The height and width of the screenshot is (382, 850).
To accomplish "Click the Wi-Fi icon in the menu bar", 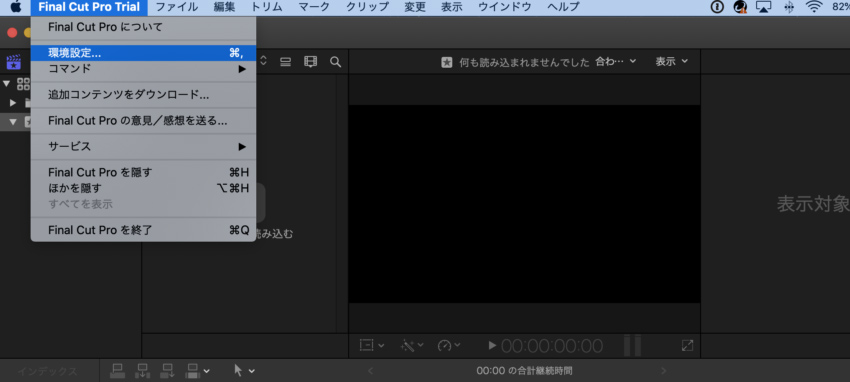I will (814, 7).
